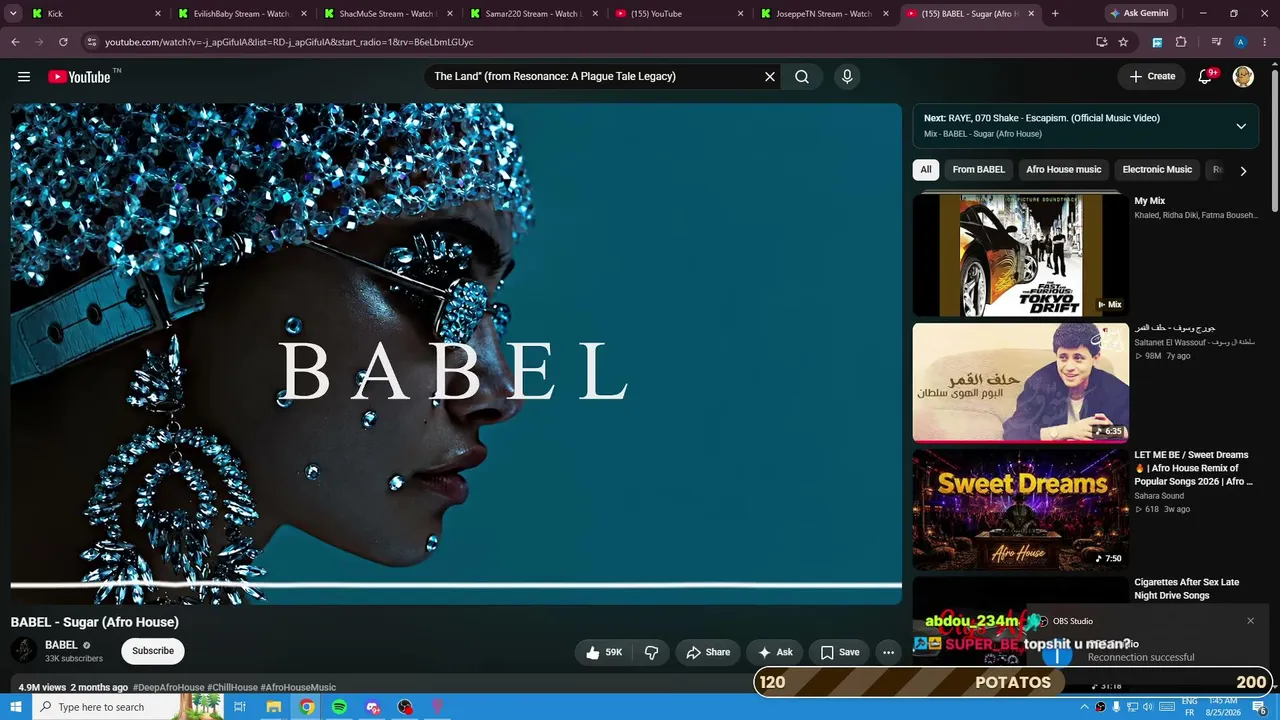The height and width of the screenshot is (720, 1280).
Task: Switch to the ShacMuSe Stream tab
Action: pos(386,14)
